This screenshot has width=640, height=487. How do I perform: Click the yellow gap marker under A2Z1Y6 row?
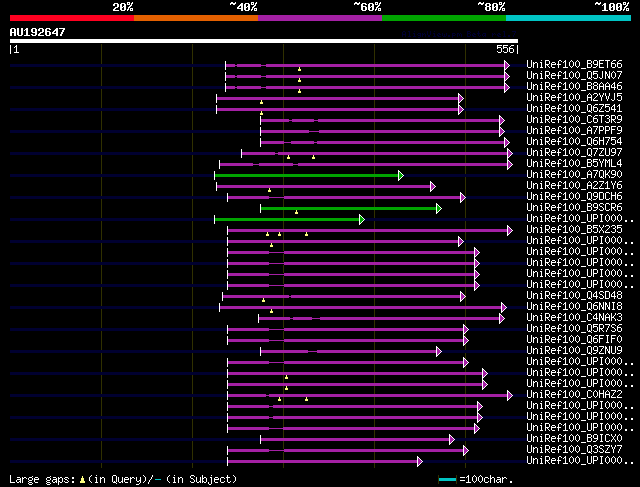[x=269, y=190]
